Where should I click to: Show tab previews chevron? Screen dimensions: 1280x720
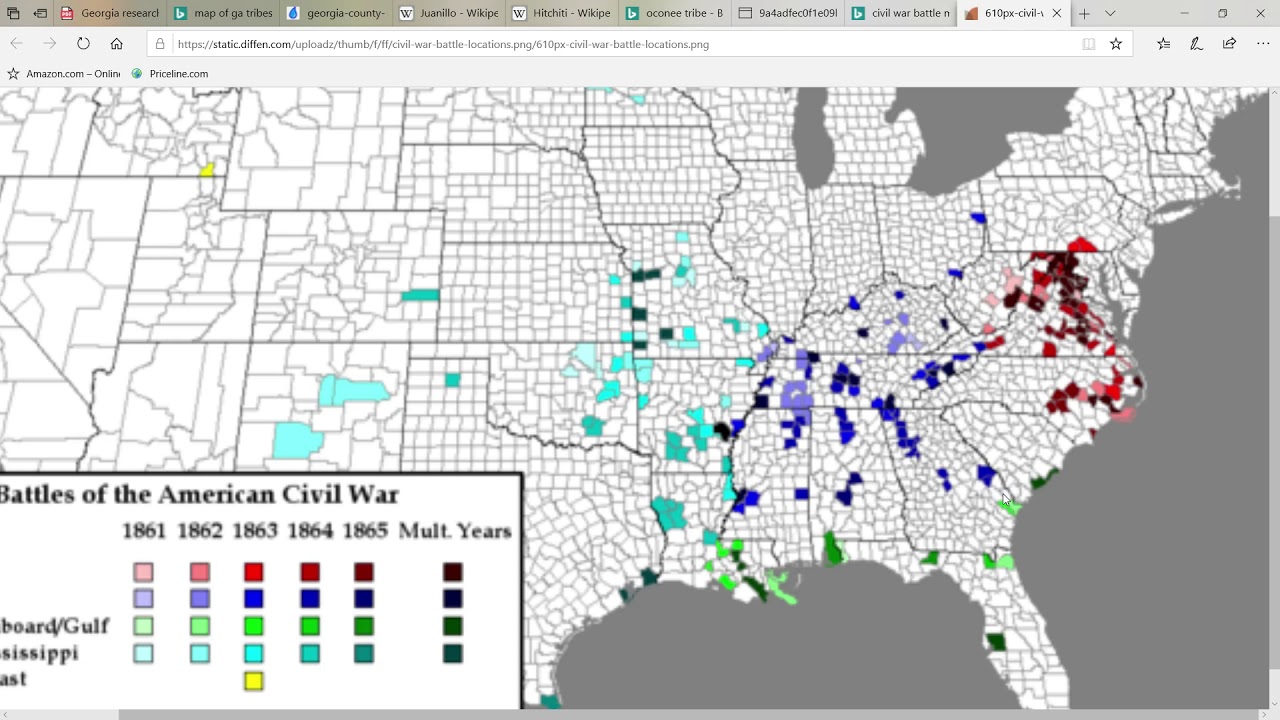click(x=1110, y=13)
